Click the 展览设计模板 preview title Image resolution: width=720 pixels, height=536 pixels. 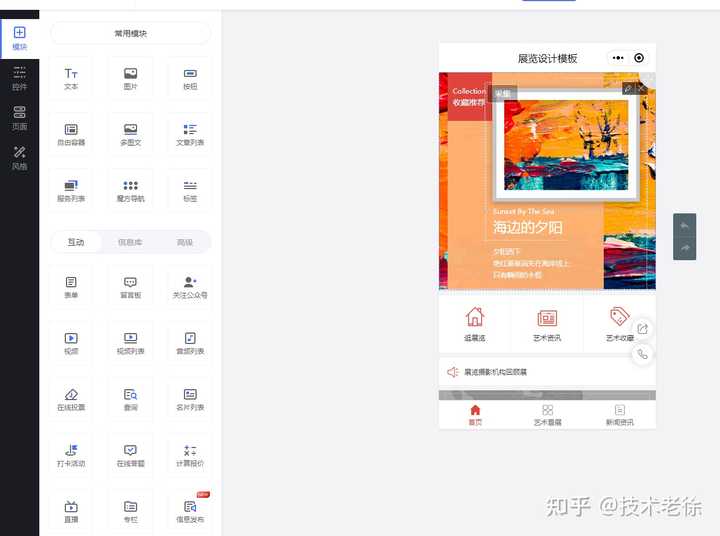coord(547,58)
